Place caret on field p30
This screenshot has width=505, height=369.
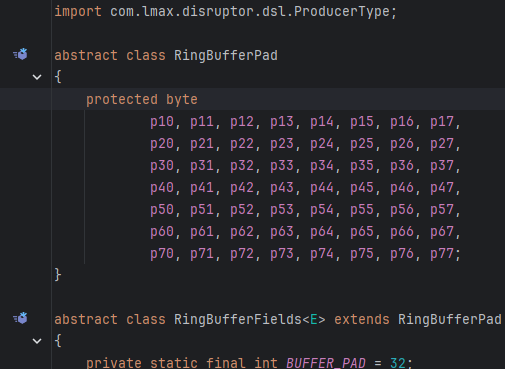point(162,166)
